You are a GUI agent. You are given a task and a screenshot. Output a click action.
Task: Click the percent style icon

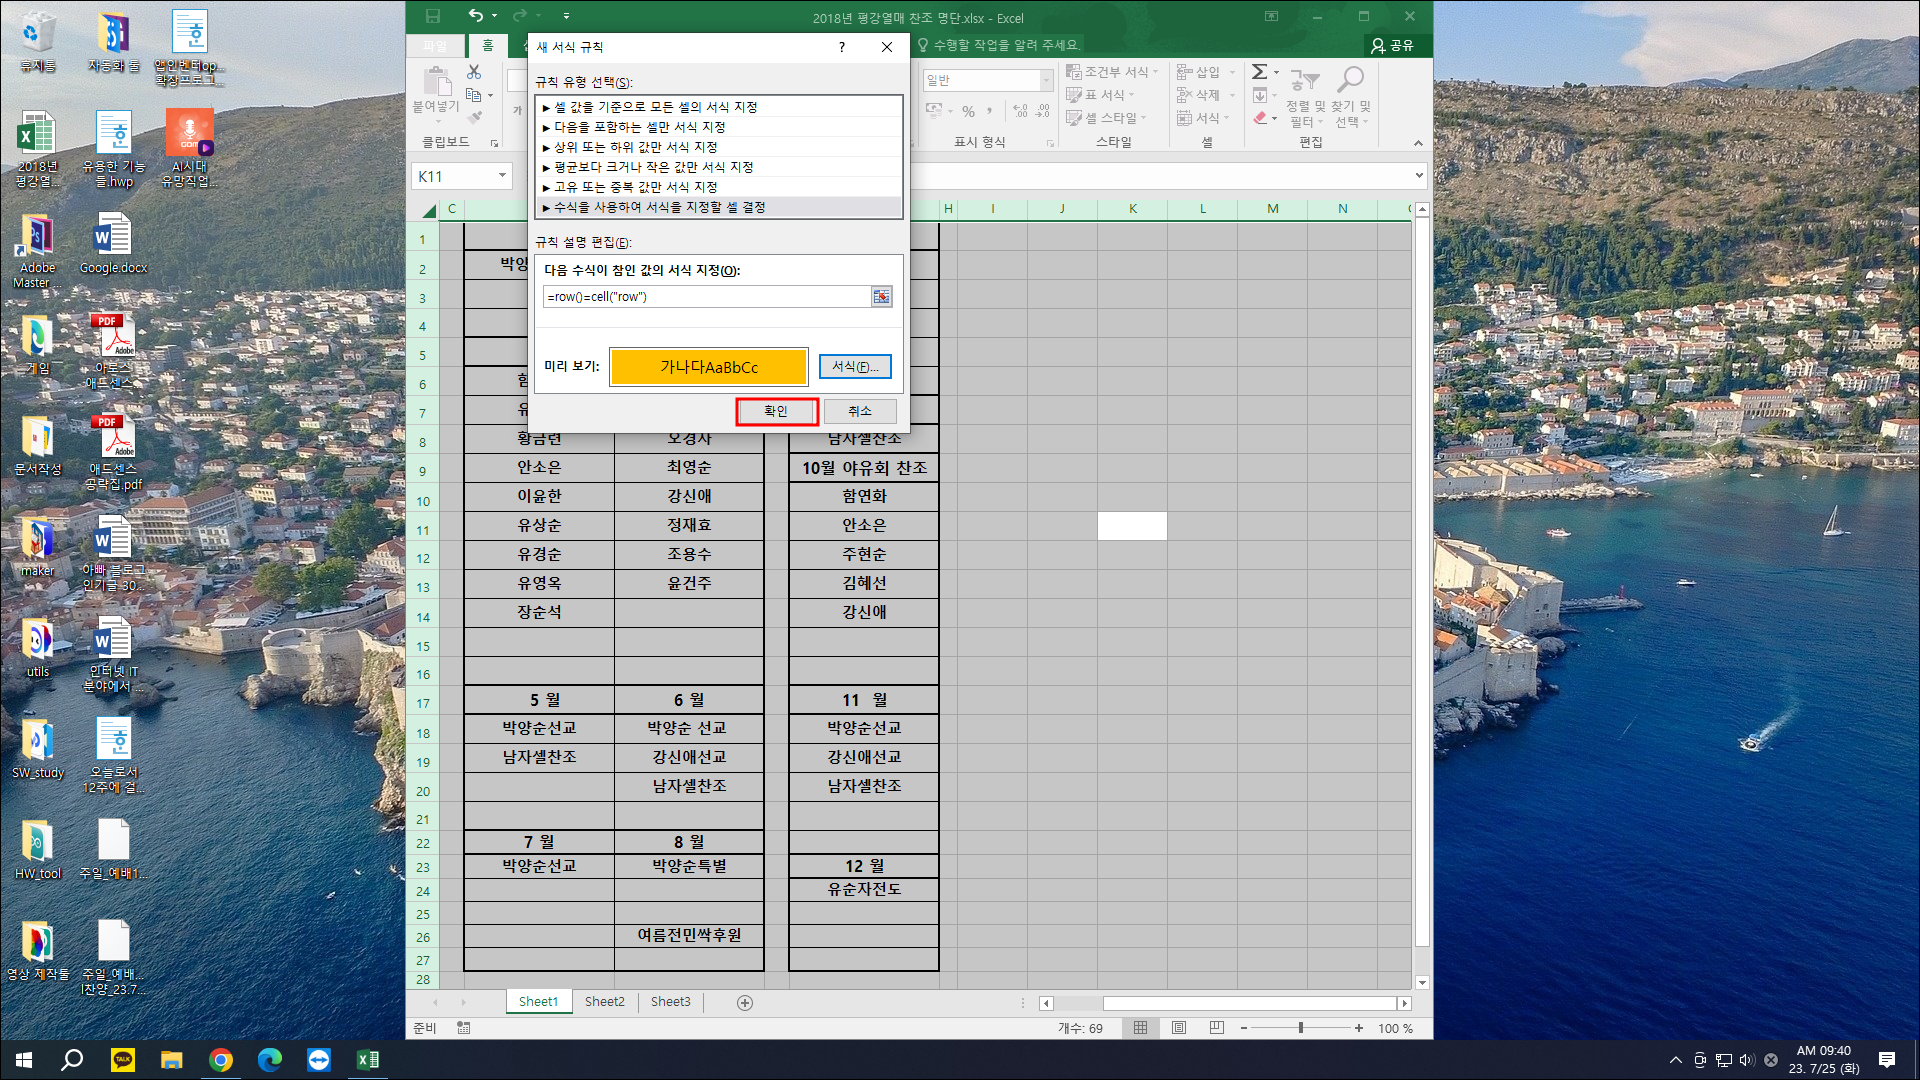968,111
